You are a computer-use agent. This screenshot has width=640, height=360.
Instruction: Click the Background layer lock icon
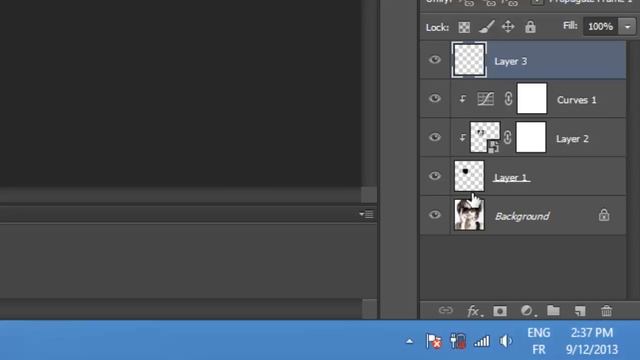click(604, 215)
